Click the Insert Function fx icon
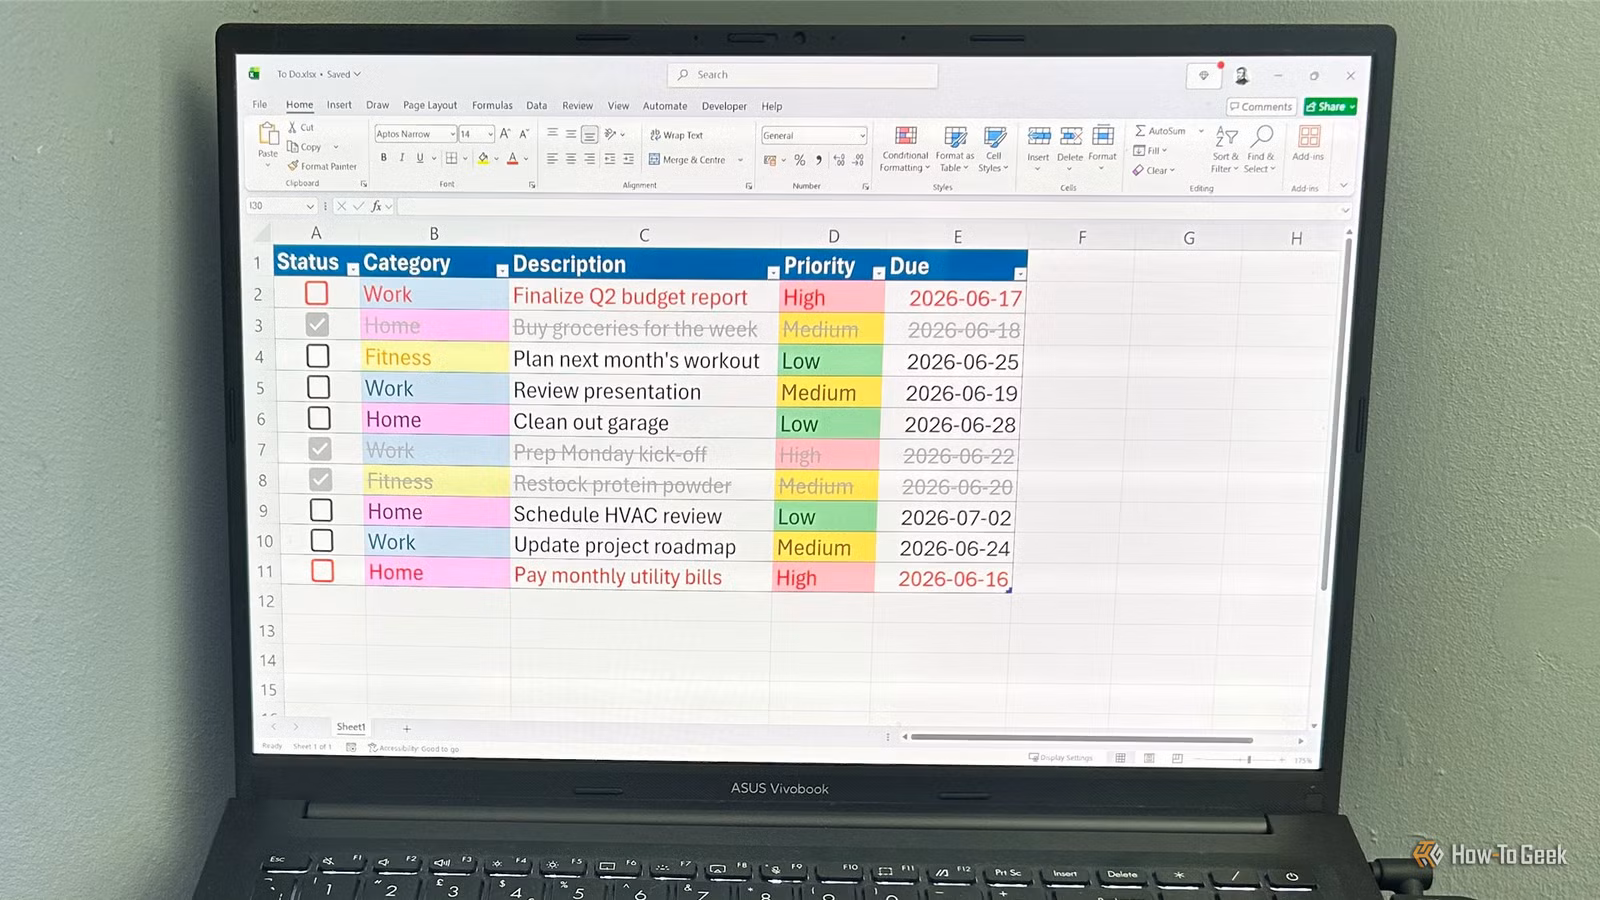This screenshot has width=1600, height=900. [x=377, y=206]
